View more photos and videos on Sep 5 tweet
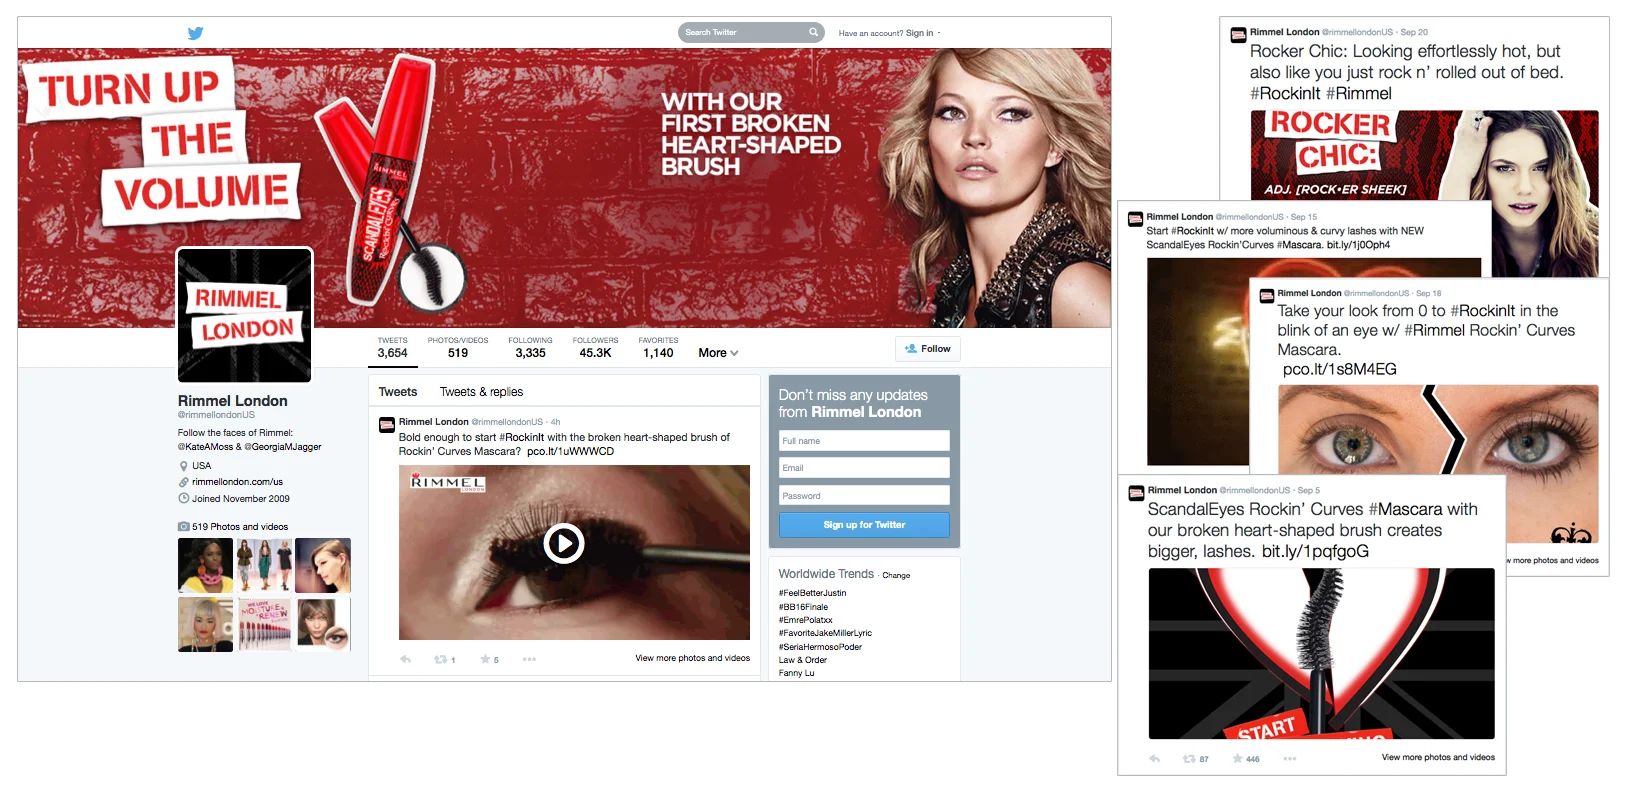The height and width of the screenshot is (789, 1631). click(x=1438, y=757)
